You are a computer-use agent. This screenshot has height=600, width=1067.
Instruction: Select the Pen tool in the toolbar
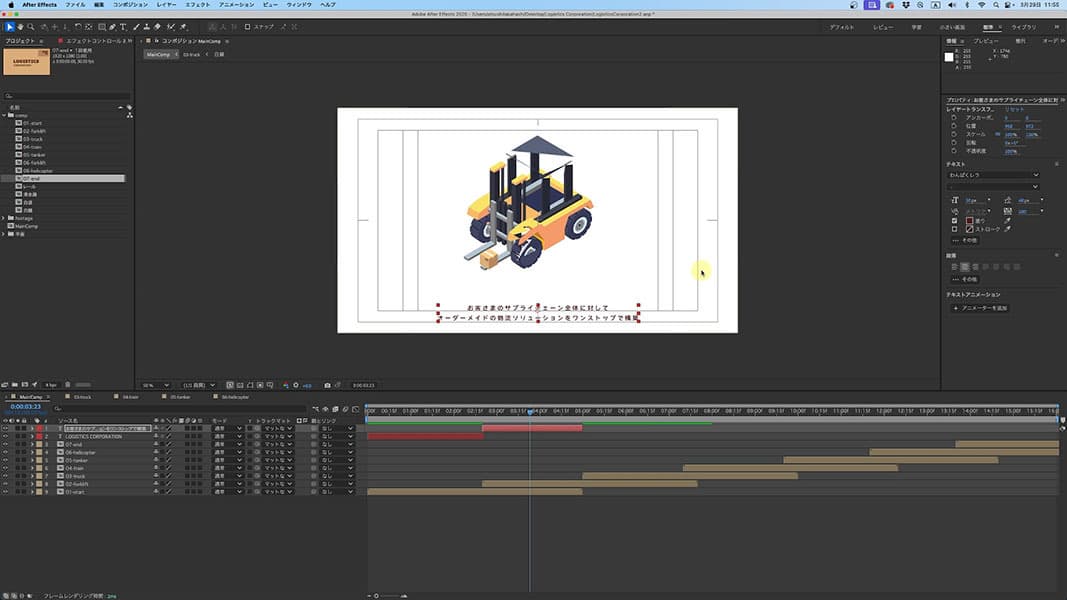(111, 27)
